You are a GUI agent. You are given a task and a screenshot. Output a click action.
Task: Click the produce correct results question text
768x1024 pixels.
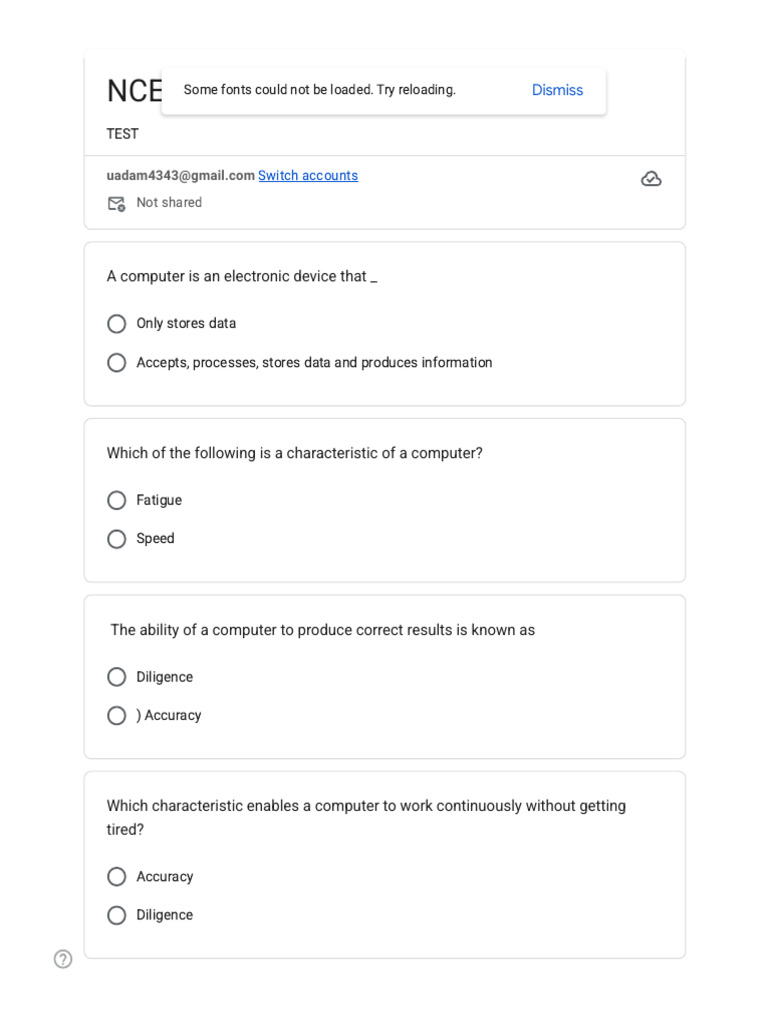pos(323,630)
